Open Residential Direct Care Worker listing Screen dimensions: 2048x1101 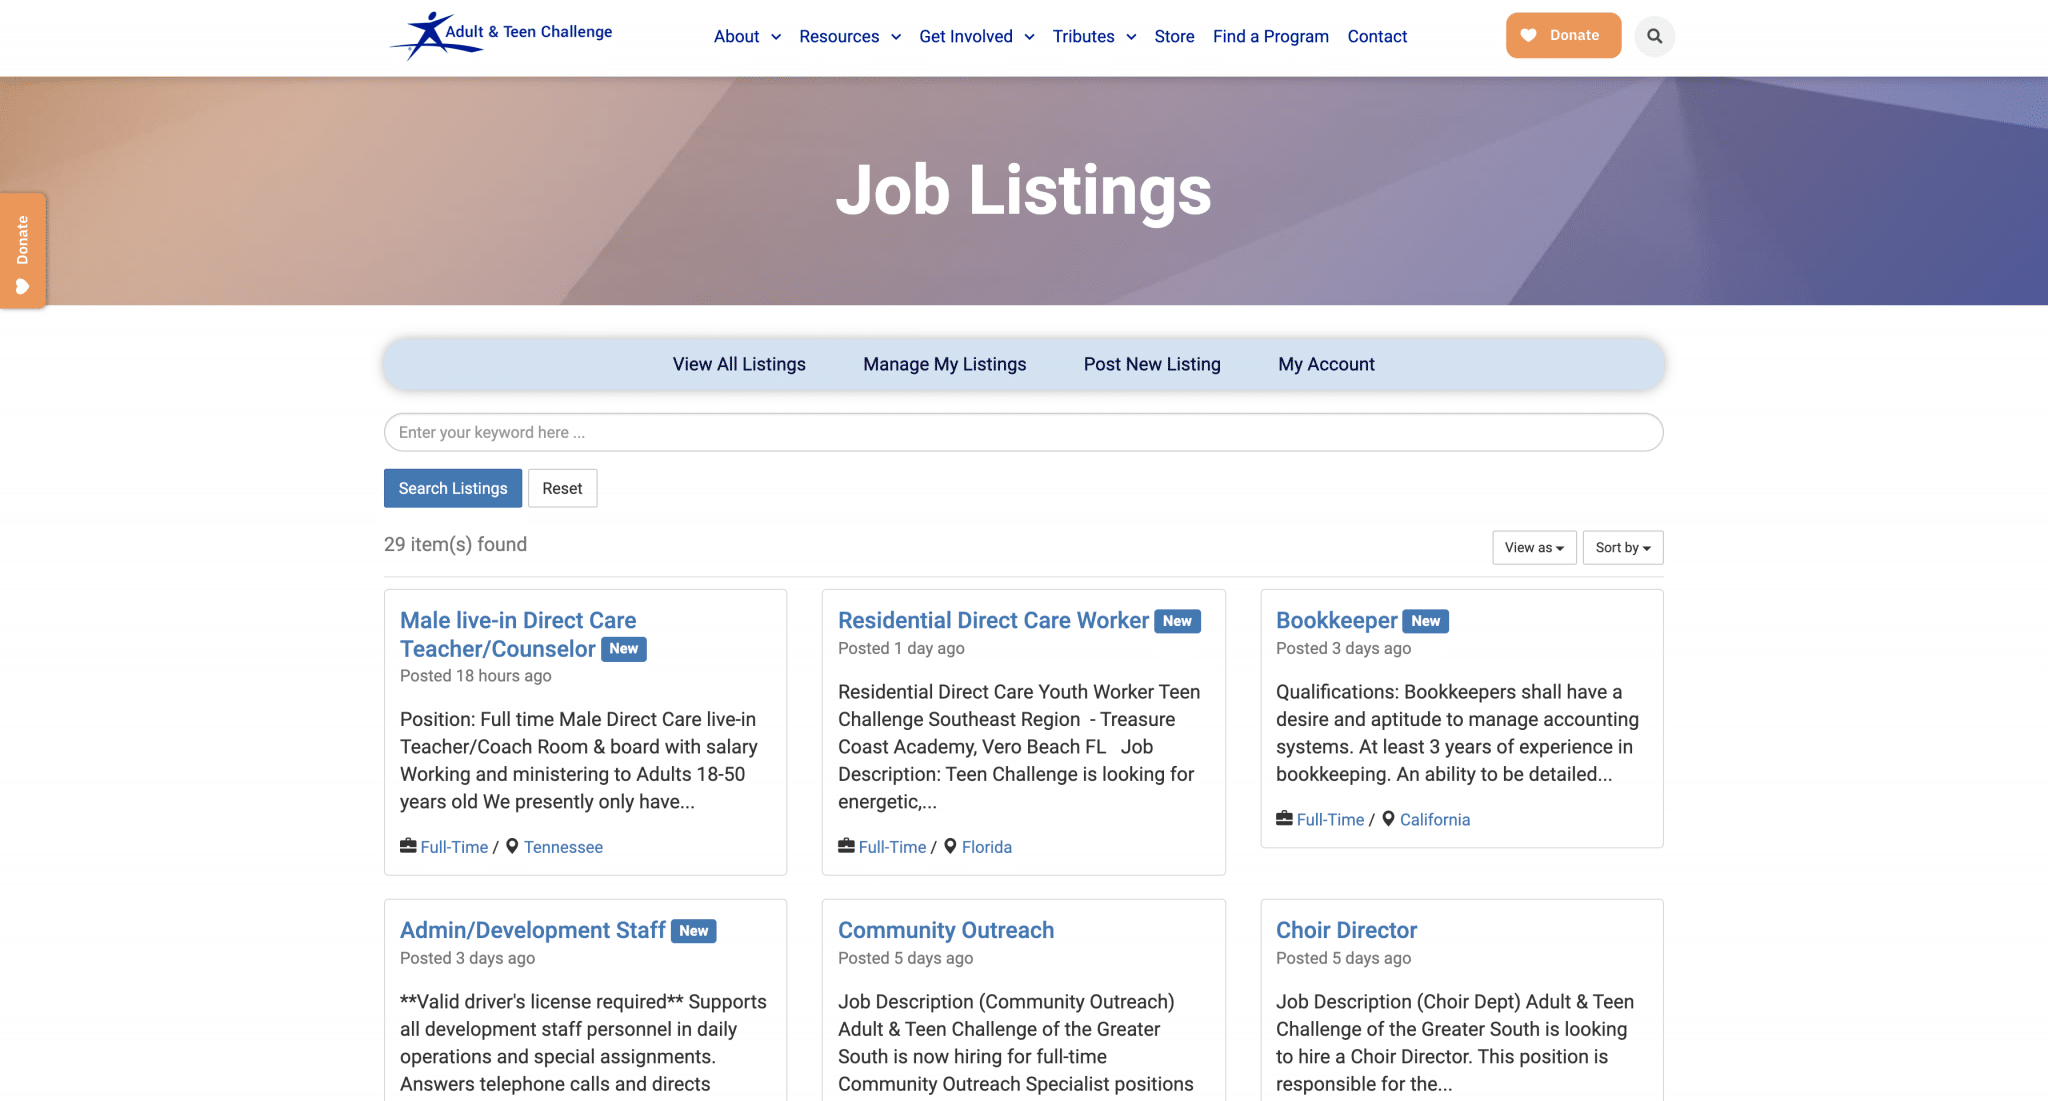click(x=993, y=620)
